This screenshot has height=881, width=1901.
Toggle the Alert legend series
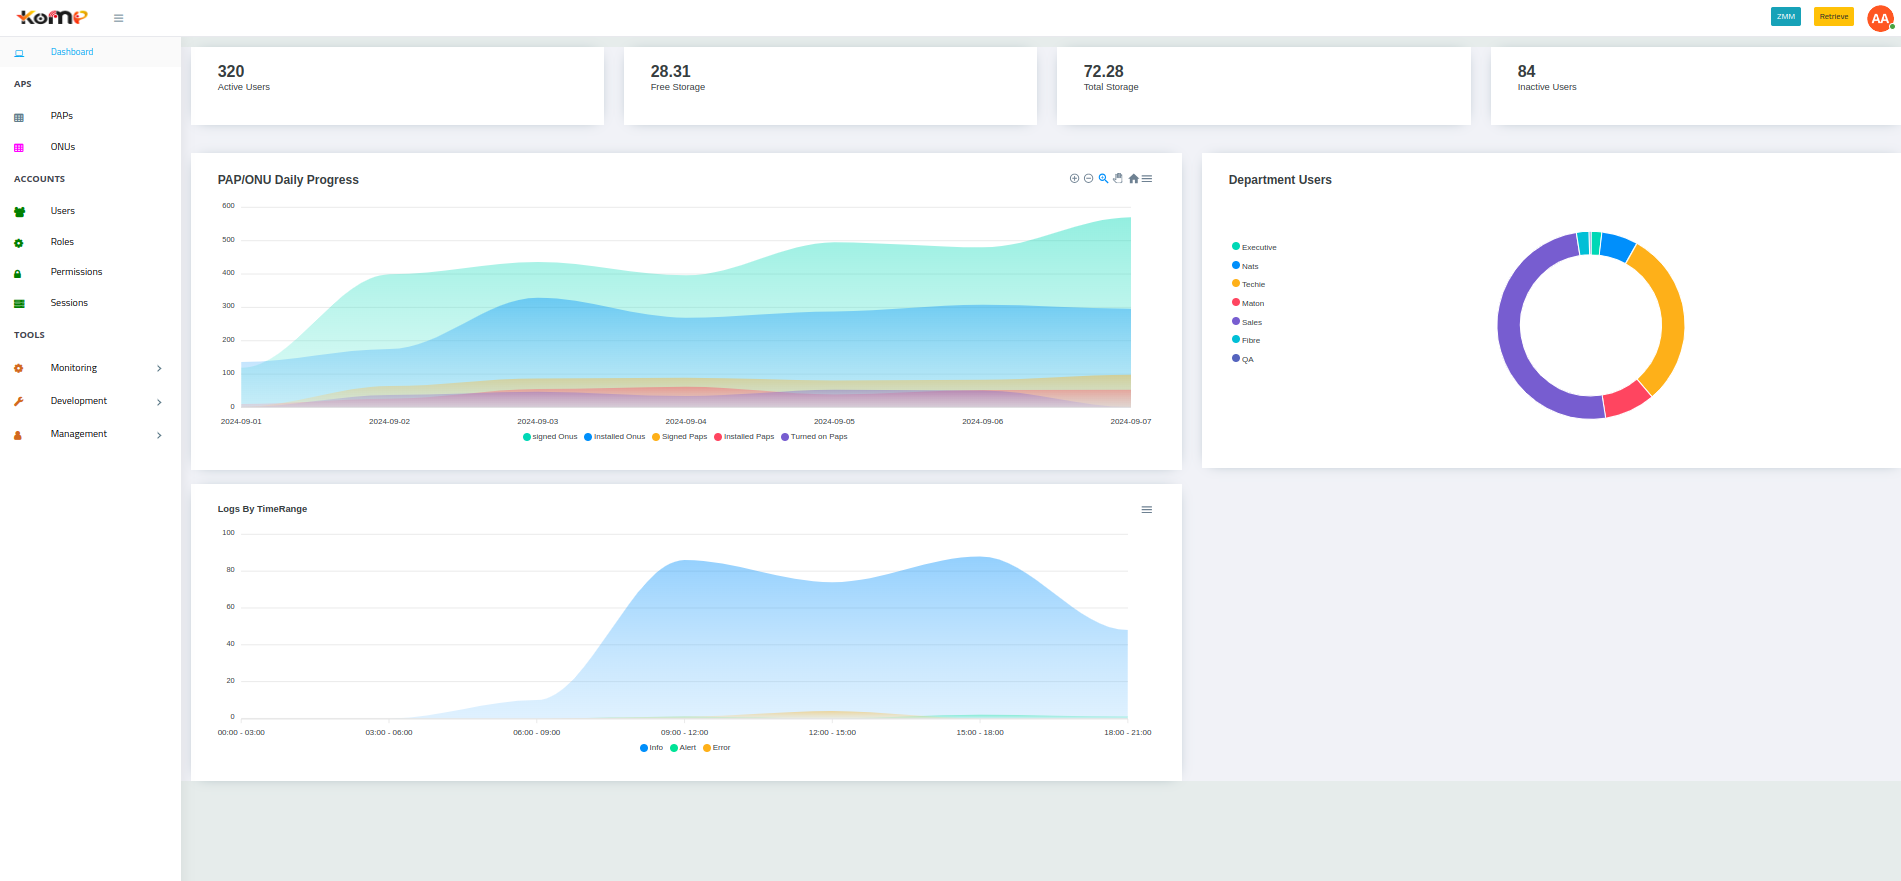[683, 748]
